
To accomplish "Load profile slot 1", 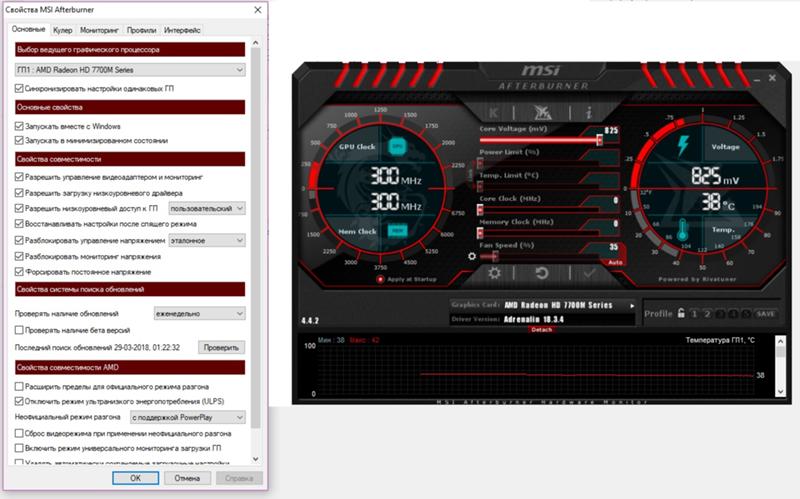I will (x=694, y=314).
